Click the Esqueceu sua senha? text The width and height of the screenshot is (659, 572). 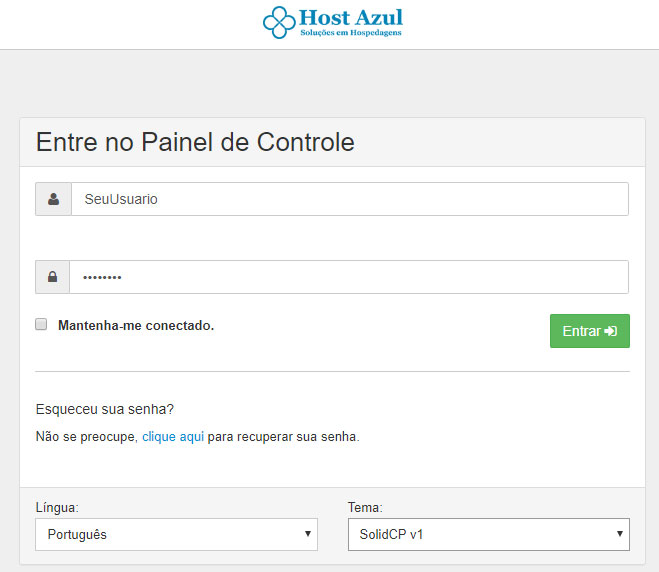tap(105, 409)
